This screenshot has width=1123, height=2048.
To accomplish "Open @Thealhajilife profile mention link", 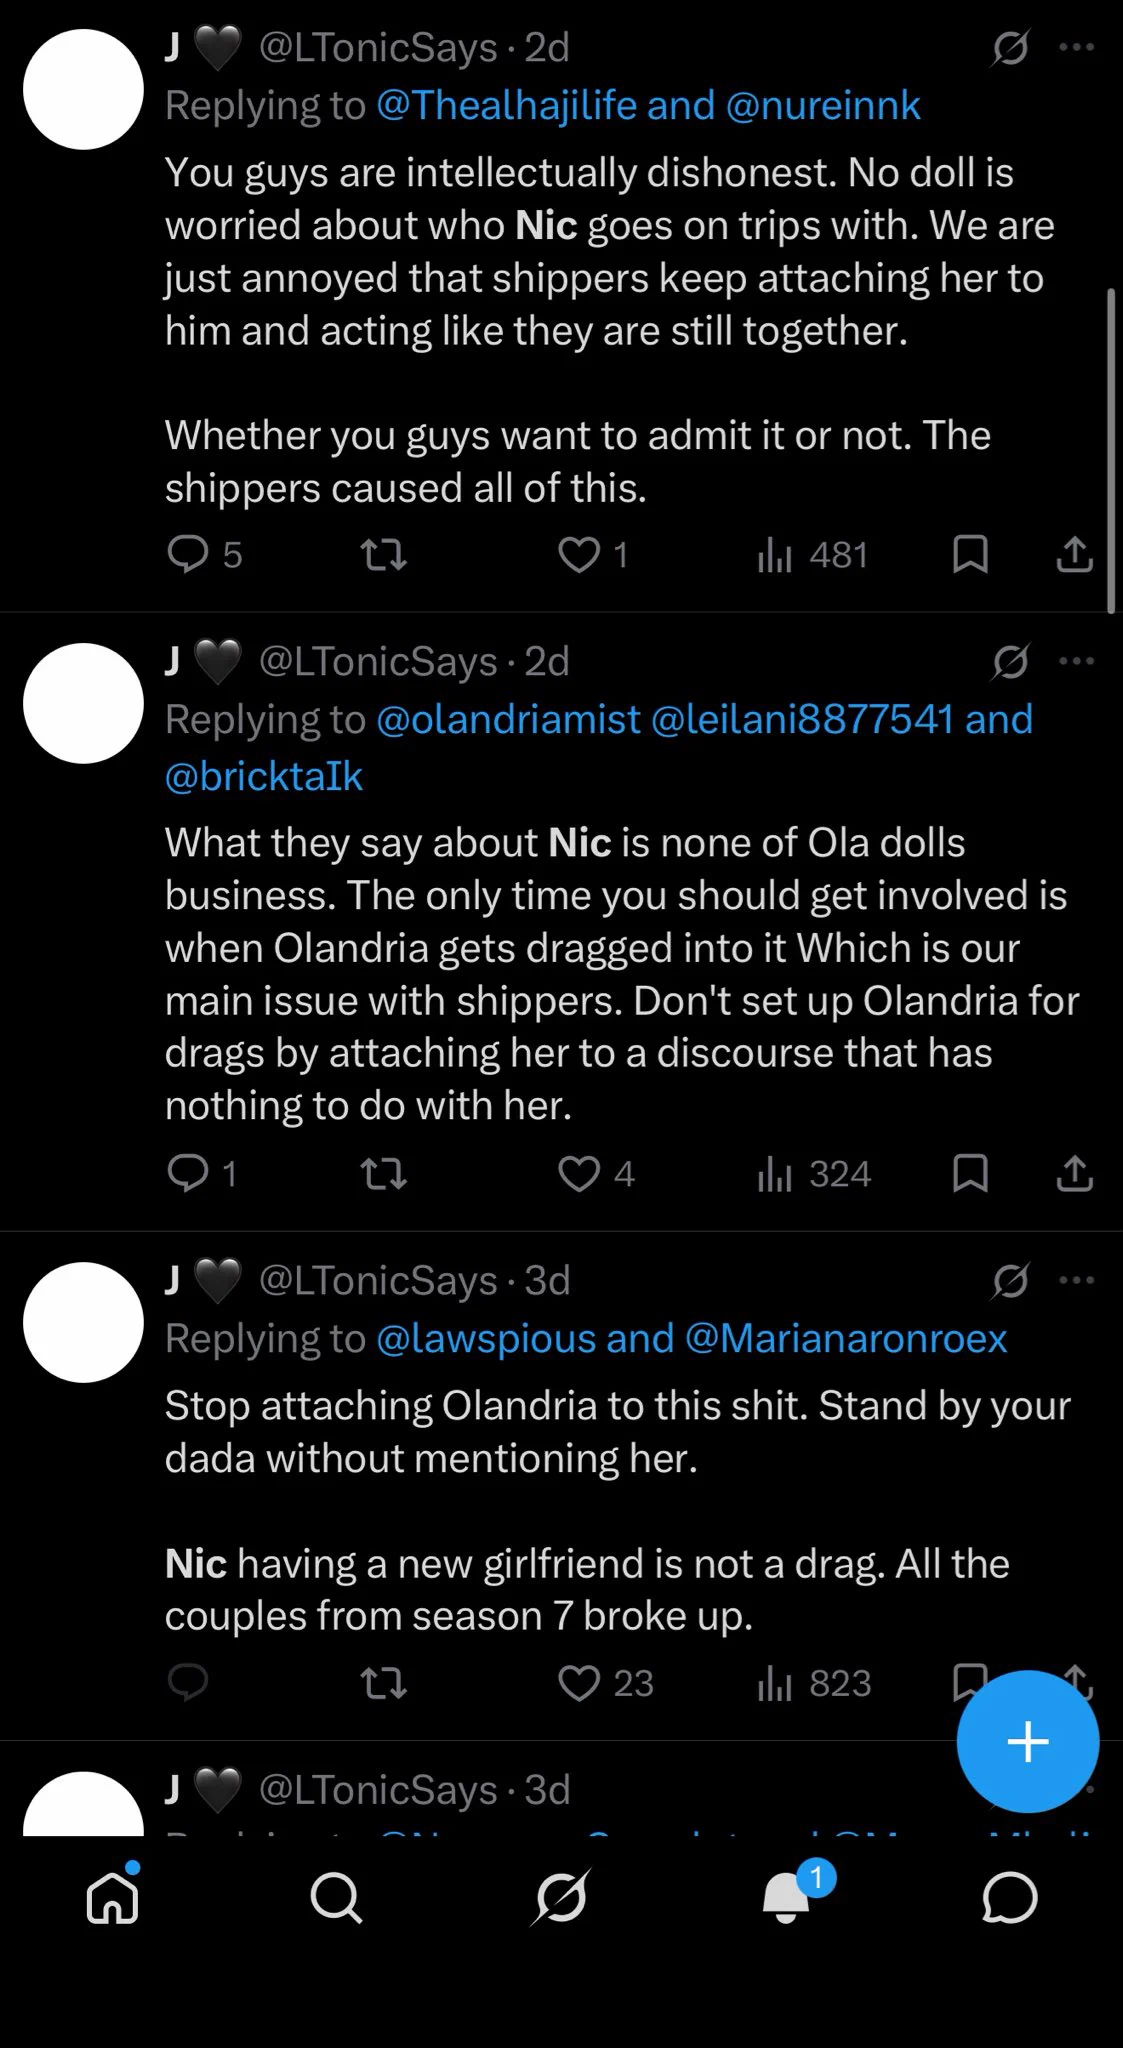I will (507, 105).
